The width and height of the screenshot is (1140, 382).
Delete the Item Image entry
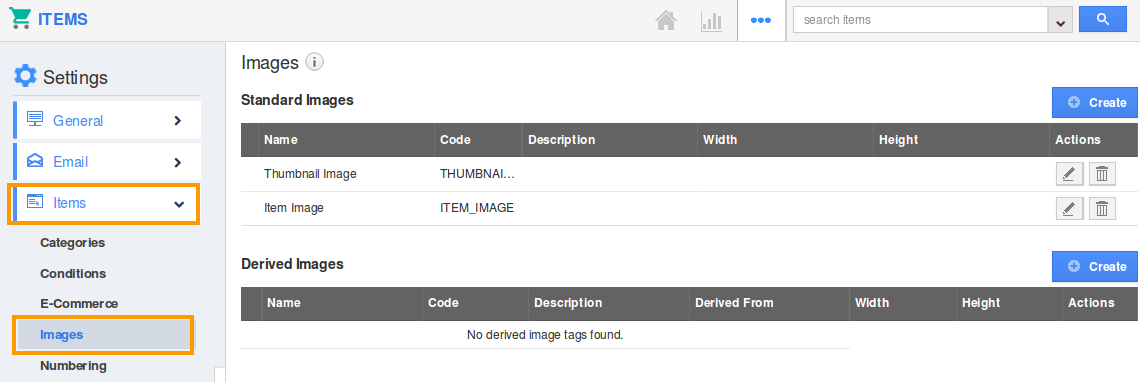tap(1102, 208)
